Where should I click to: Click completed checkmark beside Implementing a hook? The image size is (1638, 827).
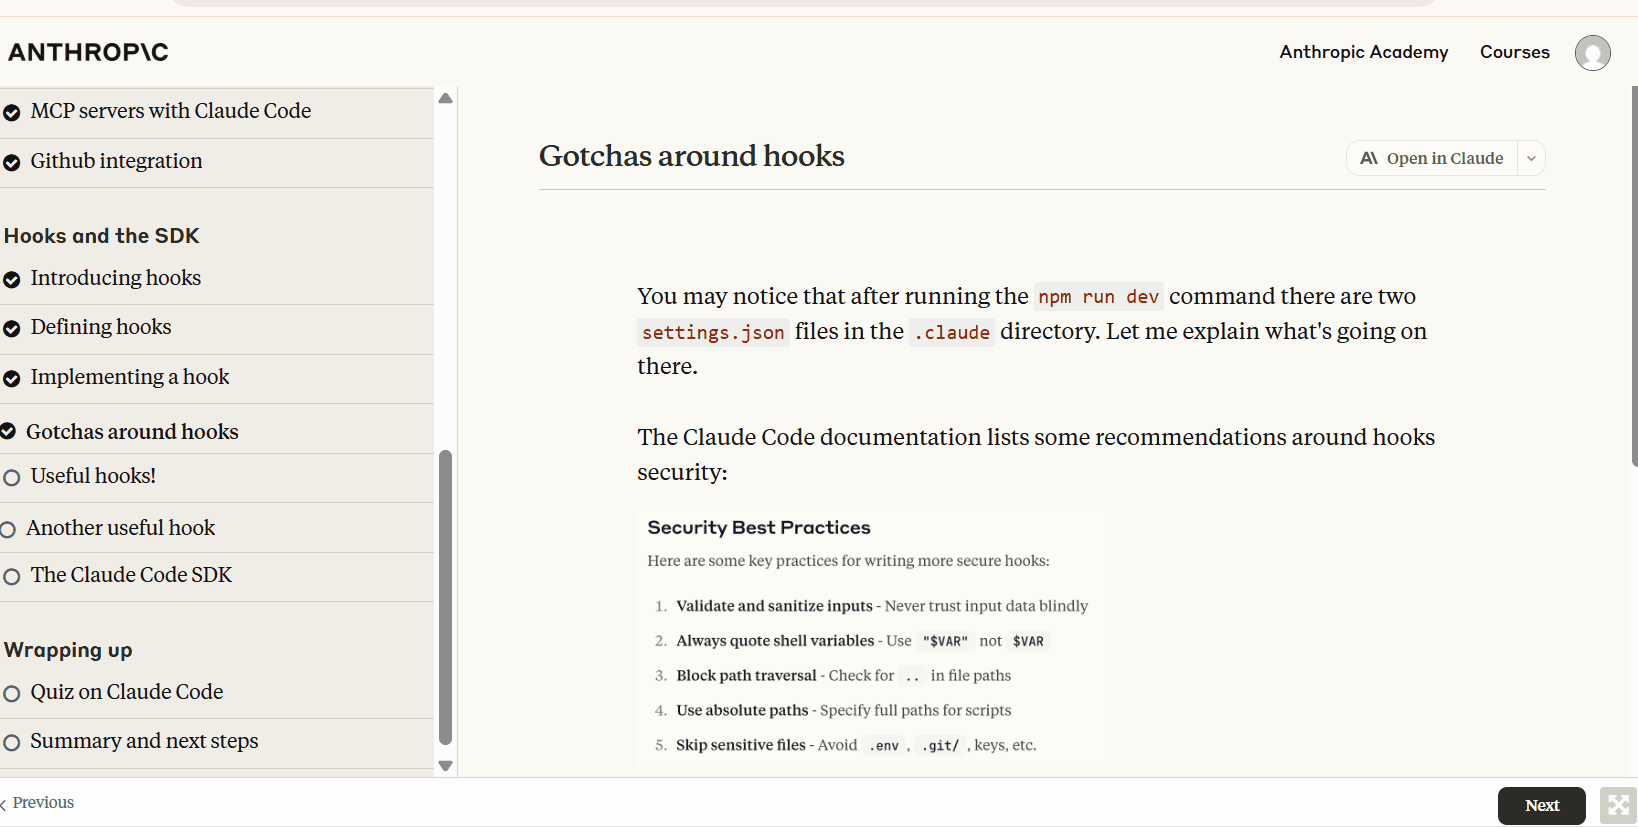click(x=12, y=379)
